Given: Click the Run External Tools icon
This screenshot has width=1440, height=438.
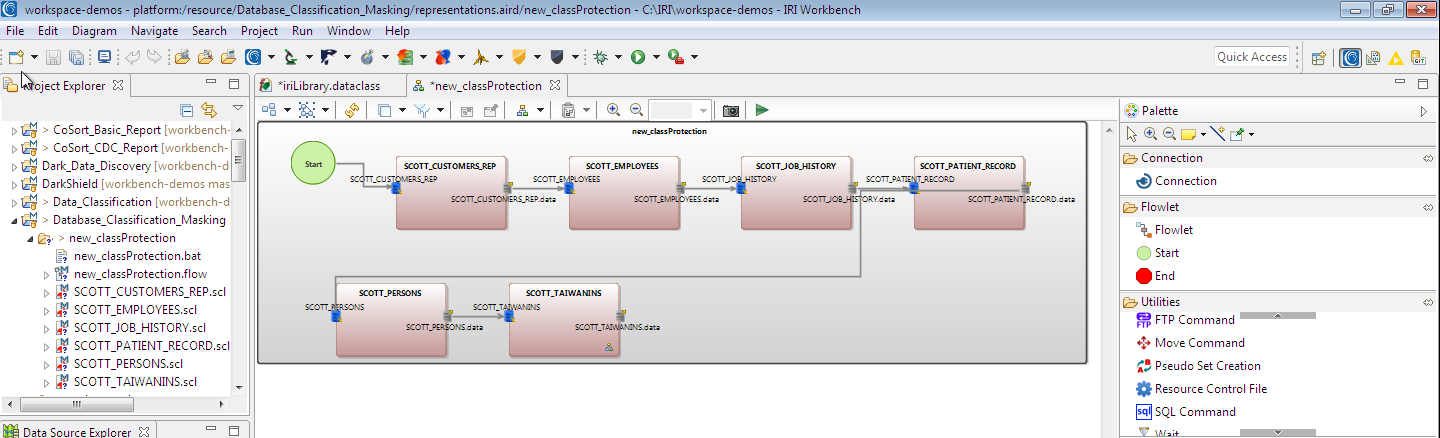Looking at the screenshot, I should pyautogui.click(x=675, y=57).
